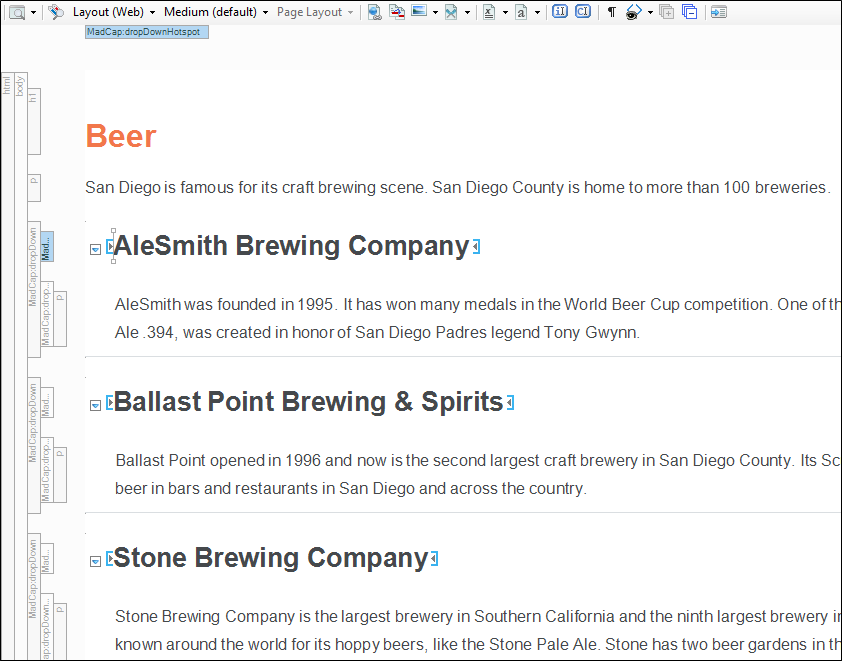The image size is (842, 661).
Task: Open the Insert Variable dropdown arrow
Action: (505, 13)
